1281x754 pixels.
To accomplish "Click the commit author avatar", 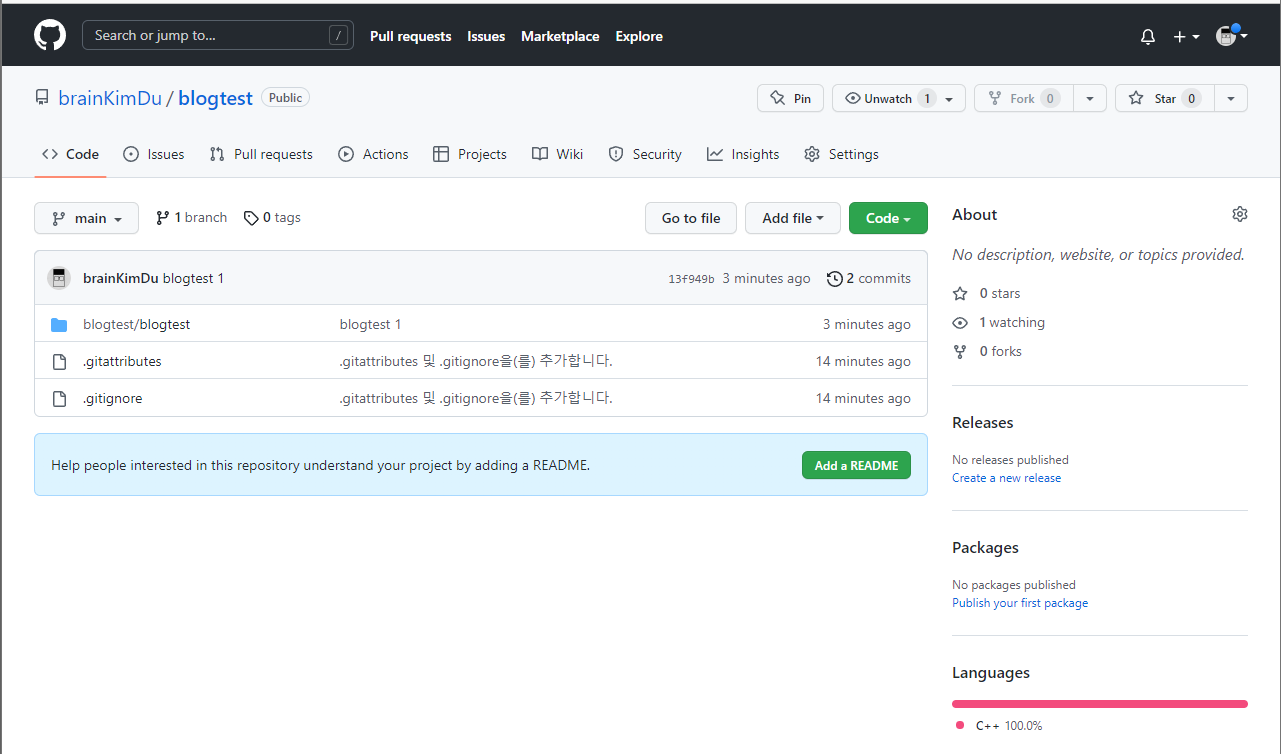I will pos(59,278).
